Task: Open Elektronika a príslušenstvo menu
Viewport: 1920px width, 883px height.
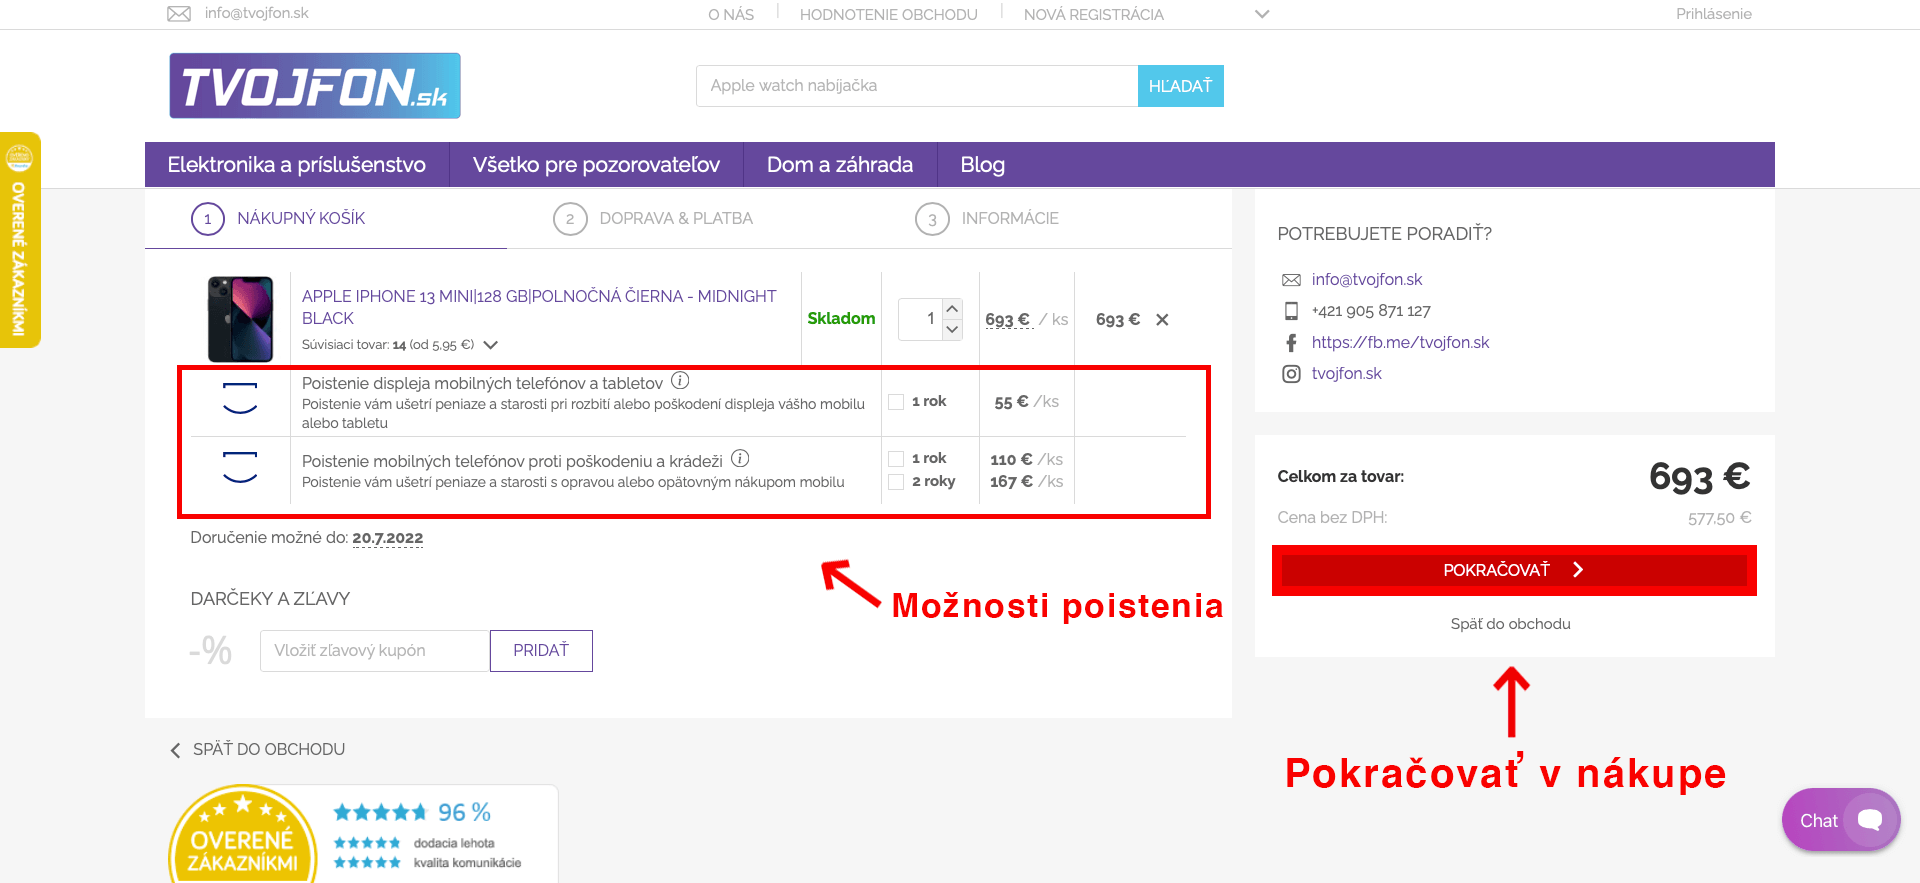Action: tap(297, 165)
